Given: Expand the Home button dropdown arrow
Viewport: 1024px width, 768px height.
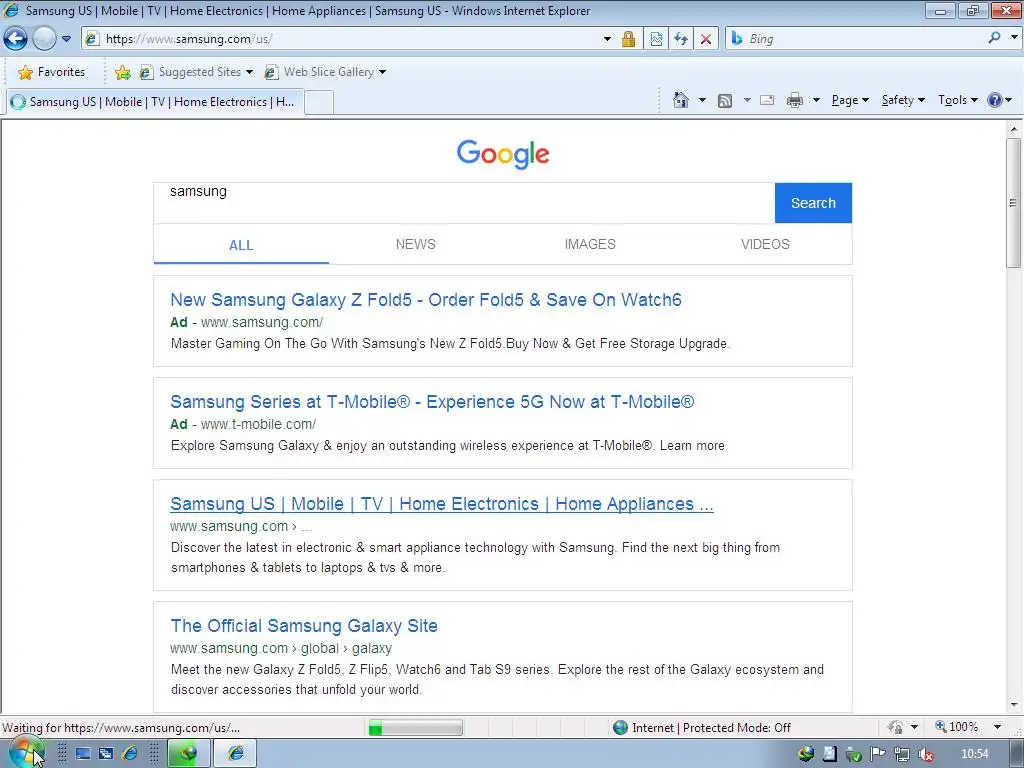Looking at the screenshot, I should pyautogui.click(x=702, y=100).
